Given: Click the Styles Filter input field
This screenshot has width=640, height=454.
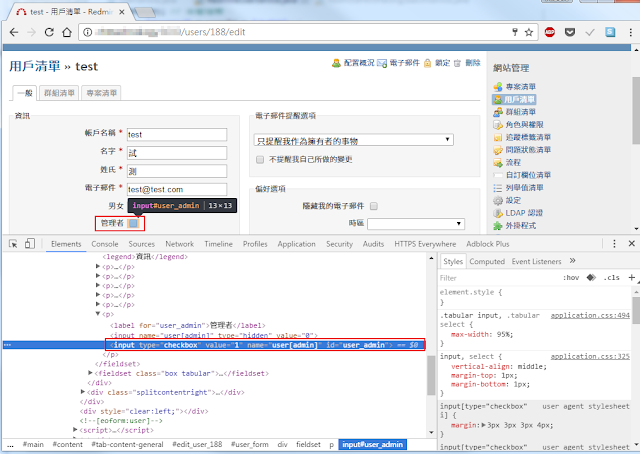Looking at the screenshot, I should 498,278.
